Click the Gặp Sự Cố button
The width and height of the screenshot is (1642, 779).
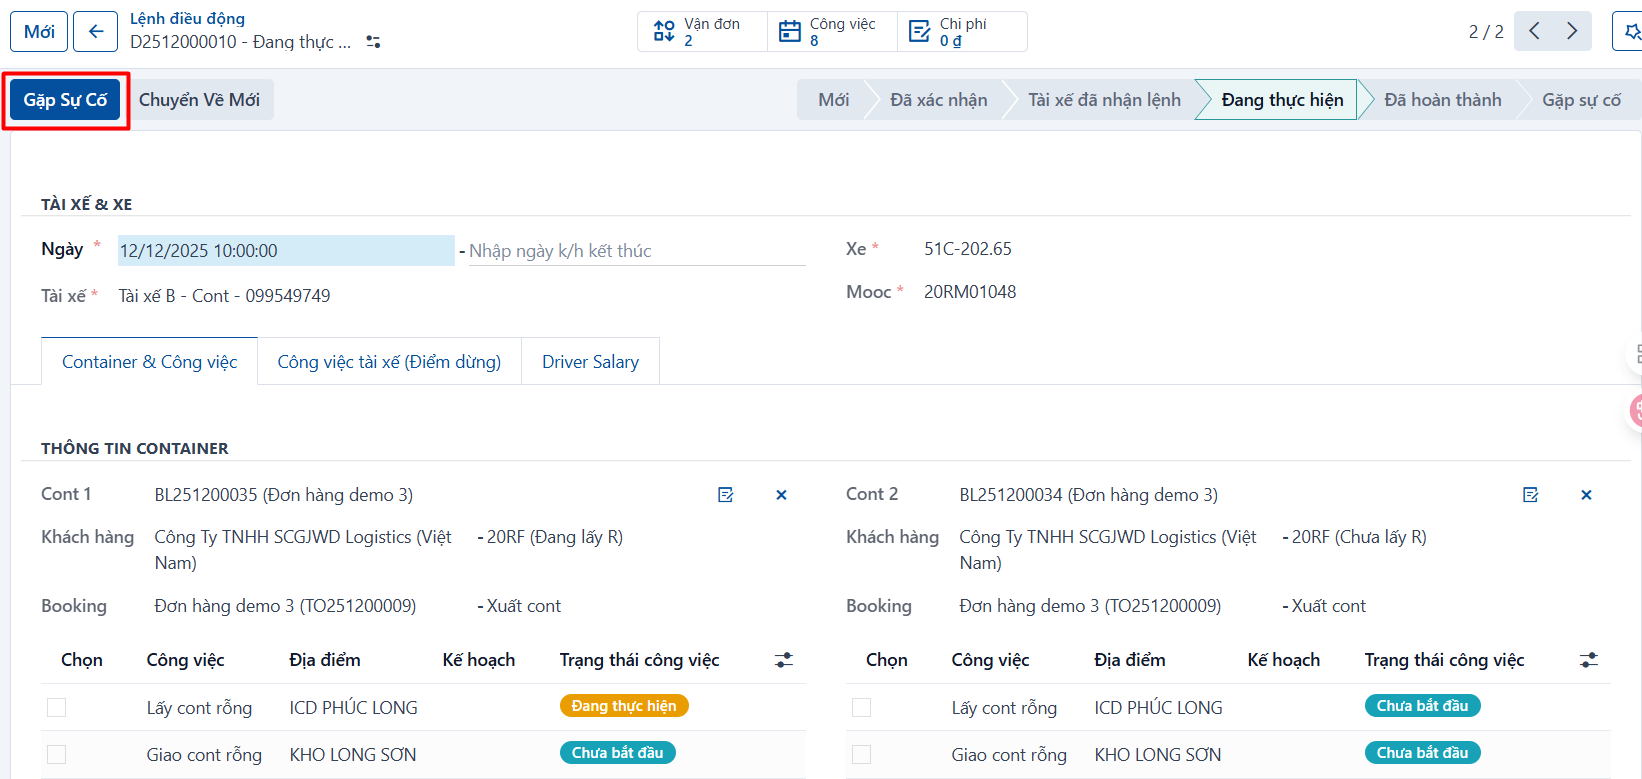tap(66, 100)
